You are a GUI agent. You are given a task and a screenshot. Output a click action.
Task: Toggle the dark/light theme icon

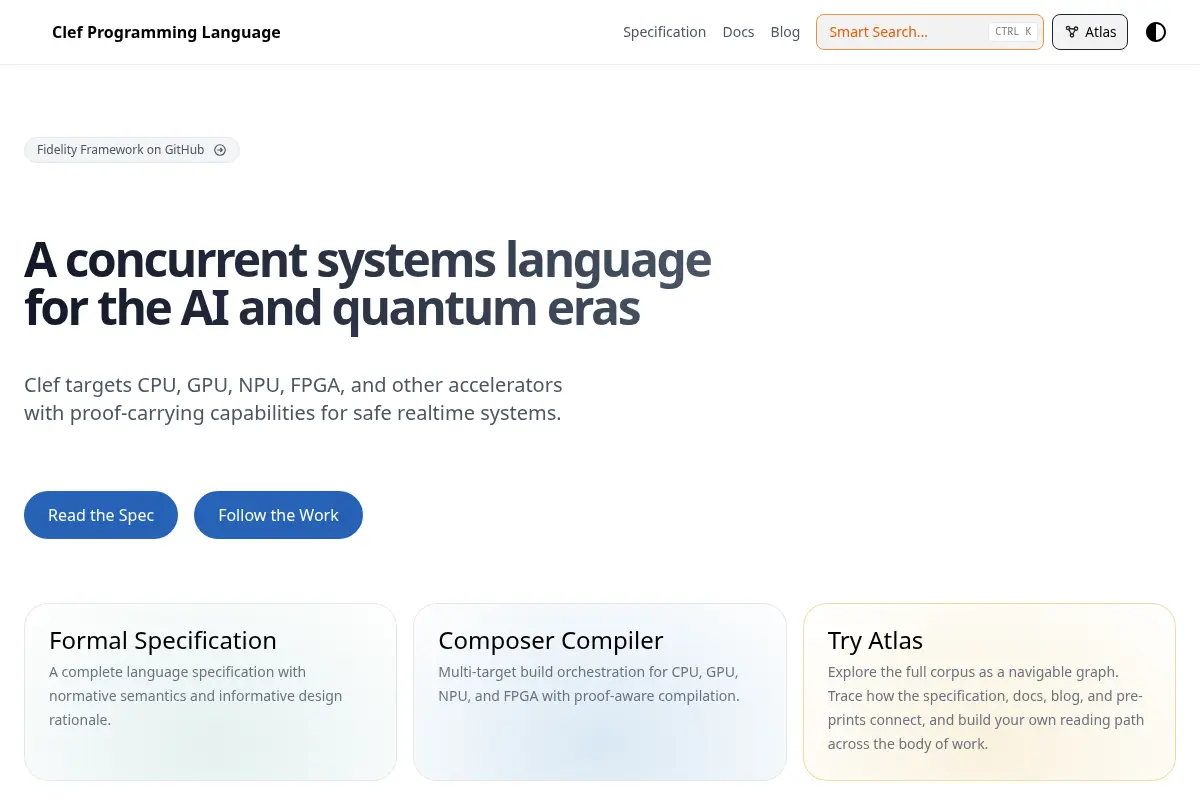click(1156, 32)
